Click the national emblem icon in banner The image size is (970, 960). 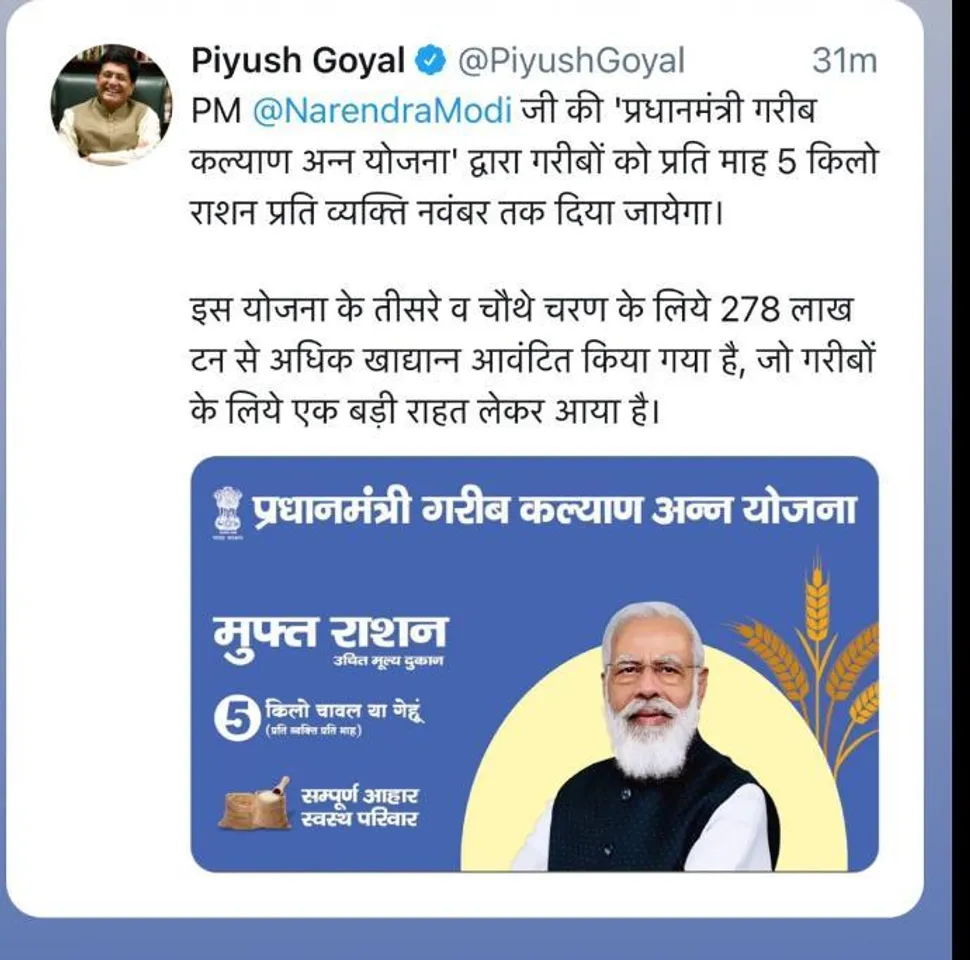pos(228,512)
